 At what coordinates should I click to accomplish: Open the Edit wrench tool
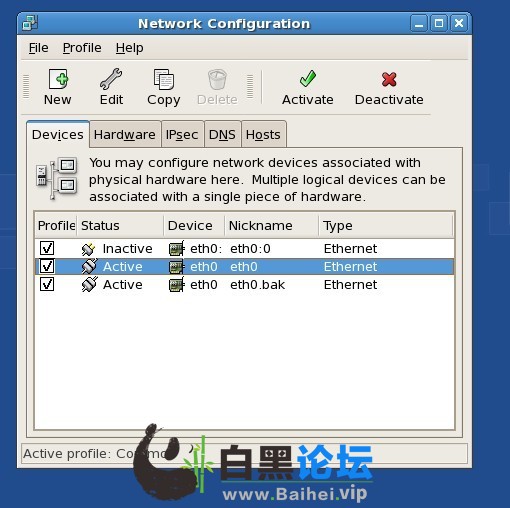pyautogui.click(x=111, y=79)
